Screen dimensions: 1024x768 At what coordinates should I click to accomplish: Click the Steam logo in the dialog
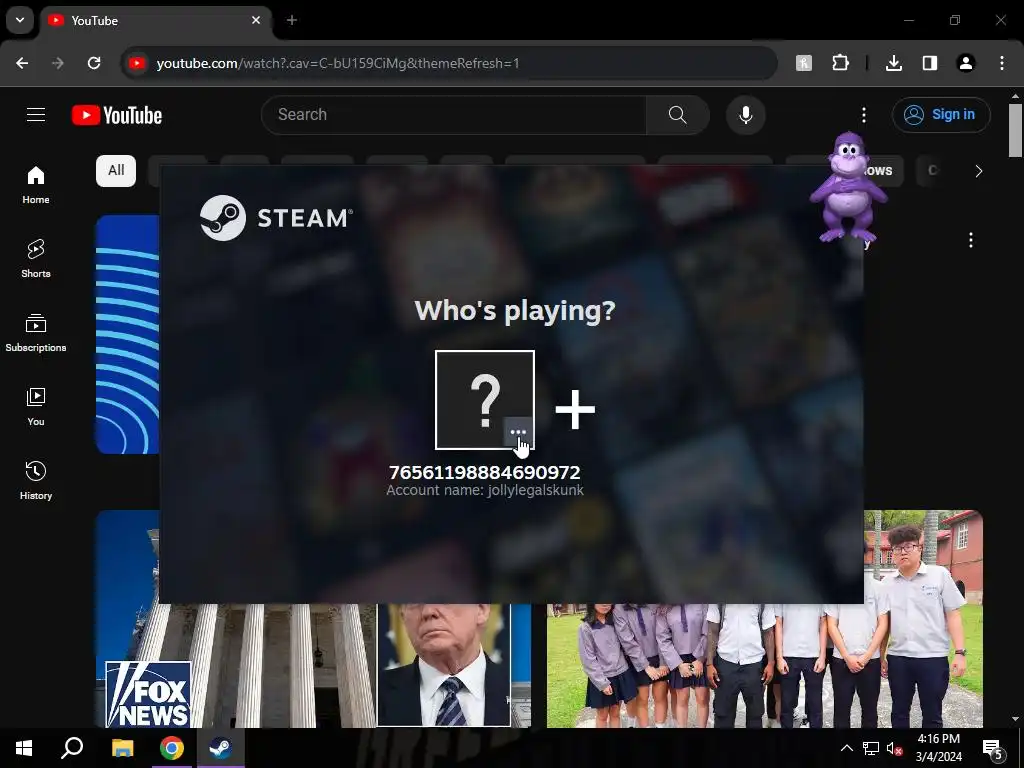tap(276, 217)
